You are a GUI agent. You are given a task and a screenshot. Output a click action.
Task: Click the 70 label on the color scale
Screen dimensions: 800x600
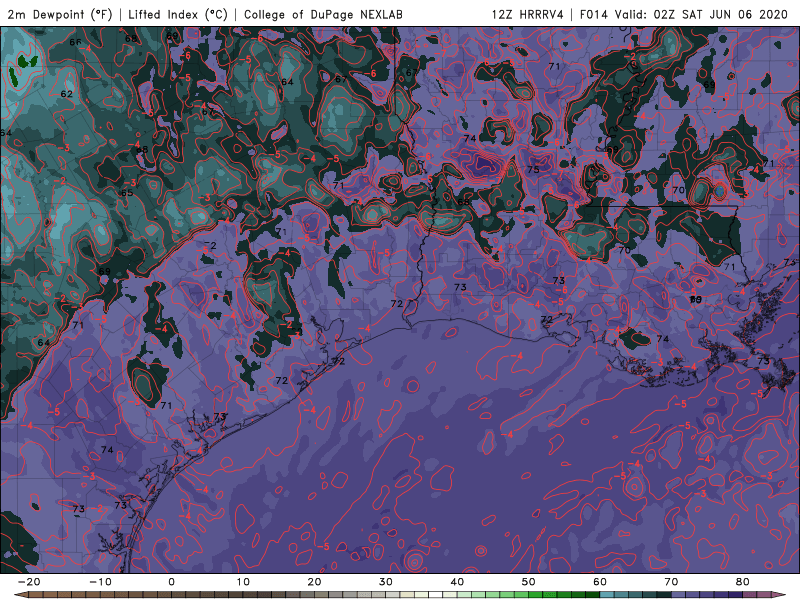pyautogui.click(x=671, y=582)
